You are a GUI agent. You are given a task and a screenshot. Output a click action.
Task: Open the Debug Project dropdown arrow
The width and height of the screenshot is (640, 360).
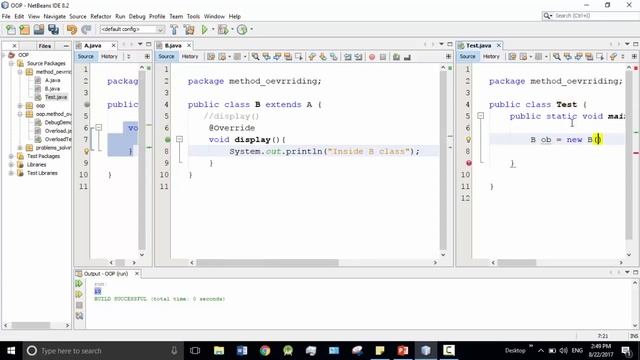tap(232, 29)
